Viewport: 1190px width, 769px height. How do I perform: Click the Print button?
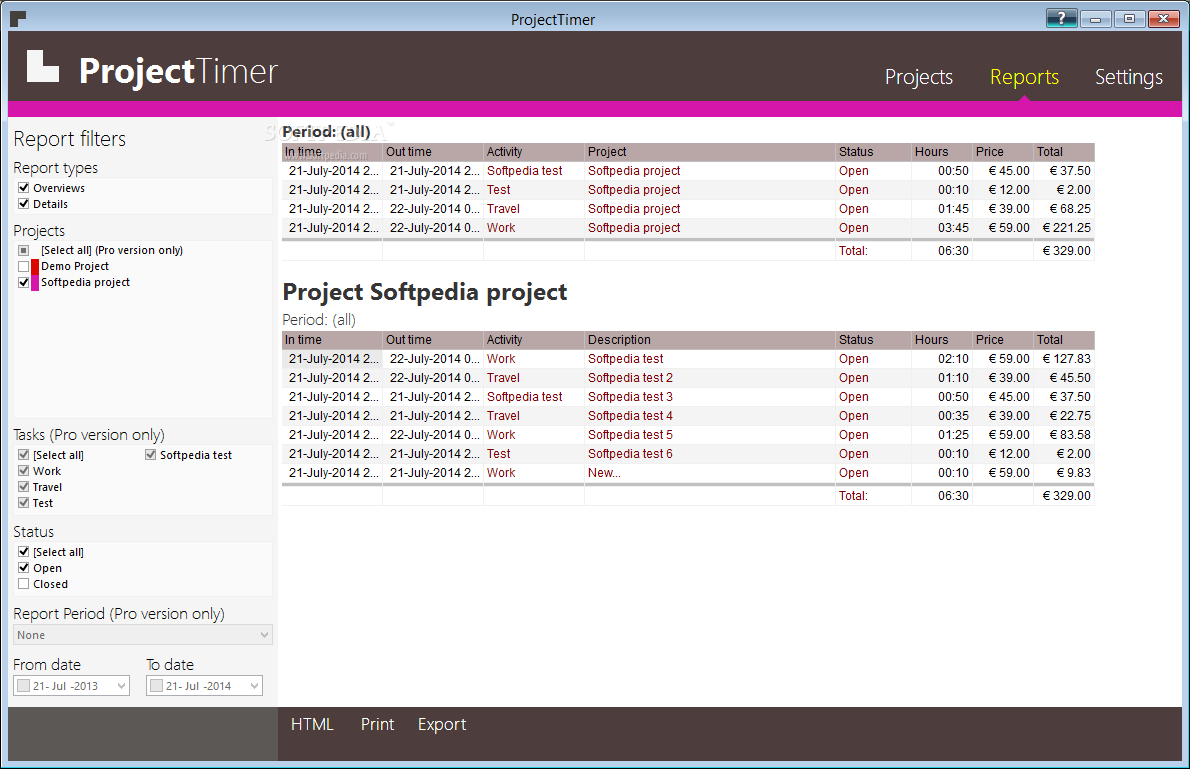coord(377,724)
